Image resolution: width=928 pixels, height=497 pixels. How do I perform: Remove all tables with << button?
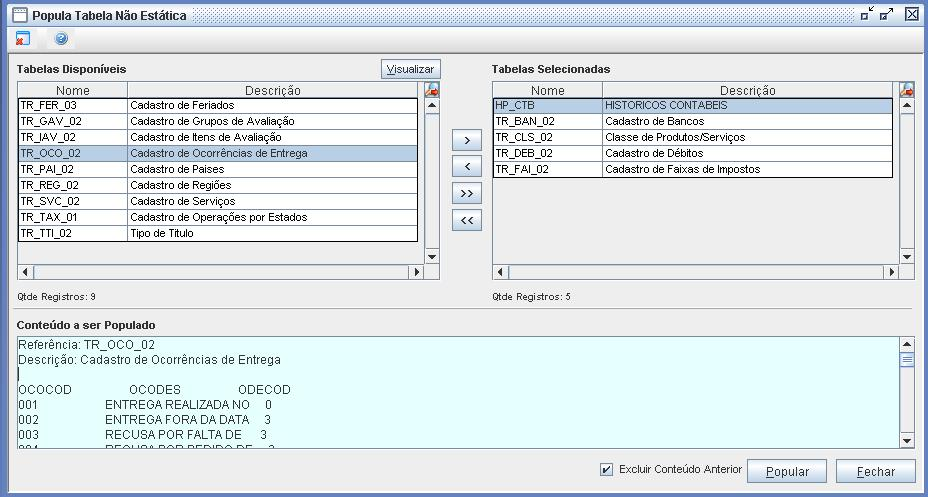click(x=466, y=221)
